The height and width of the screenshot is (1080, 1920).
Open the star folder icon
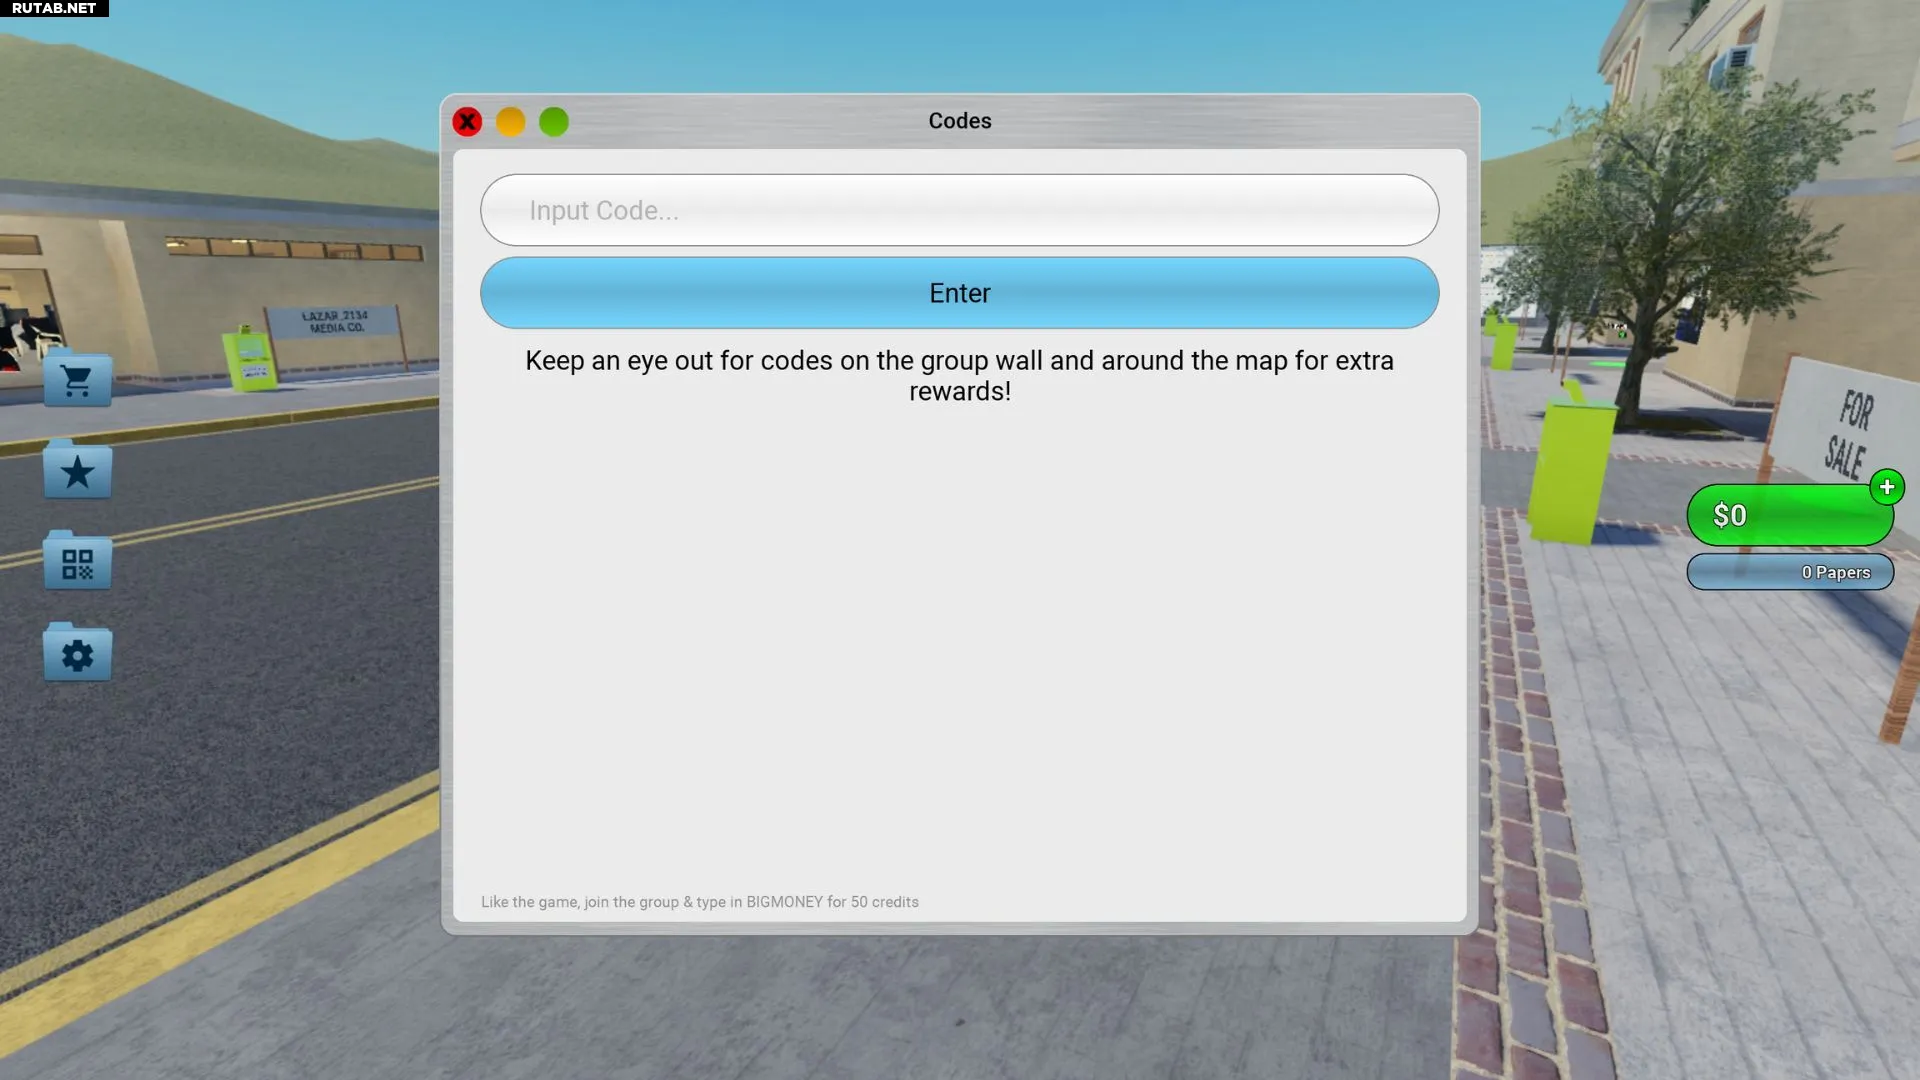click(x=77, y=472)
